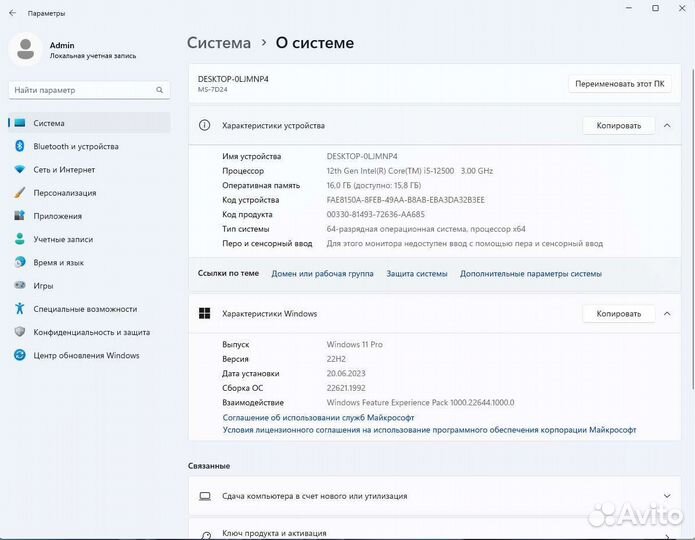This screenshot has height=540, width=695.
Task: Select the 16,0 ГБ memory value
Action: [374, 185]
